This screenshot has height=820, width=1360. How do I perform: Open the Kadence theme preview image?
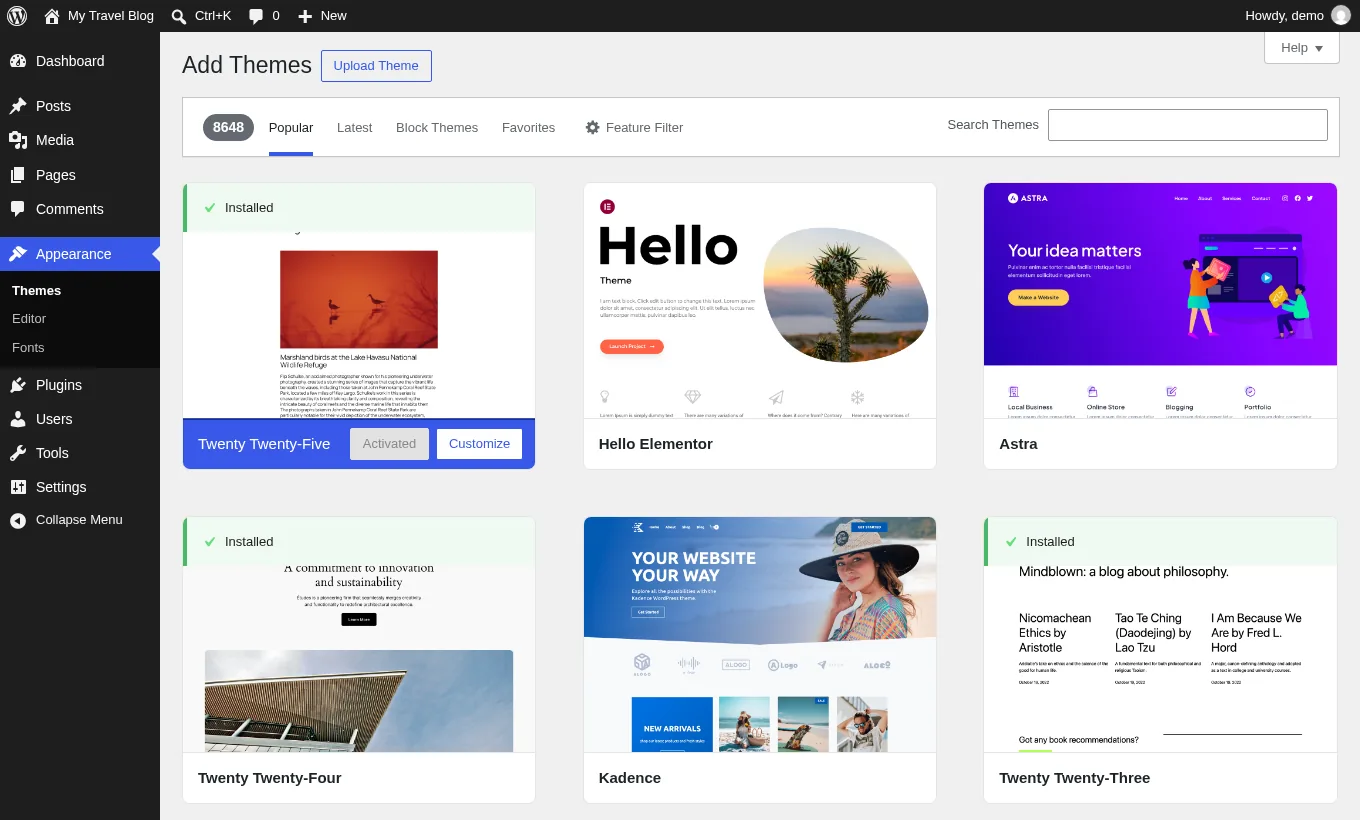[760, 635]
